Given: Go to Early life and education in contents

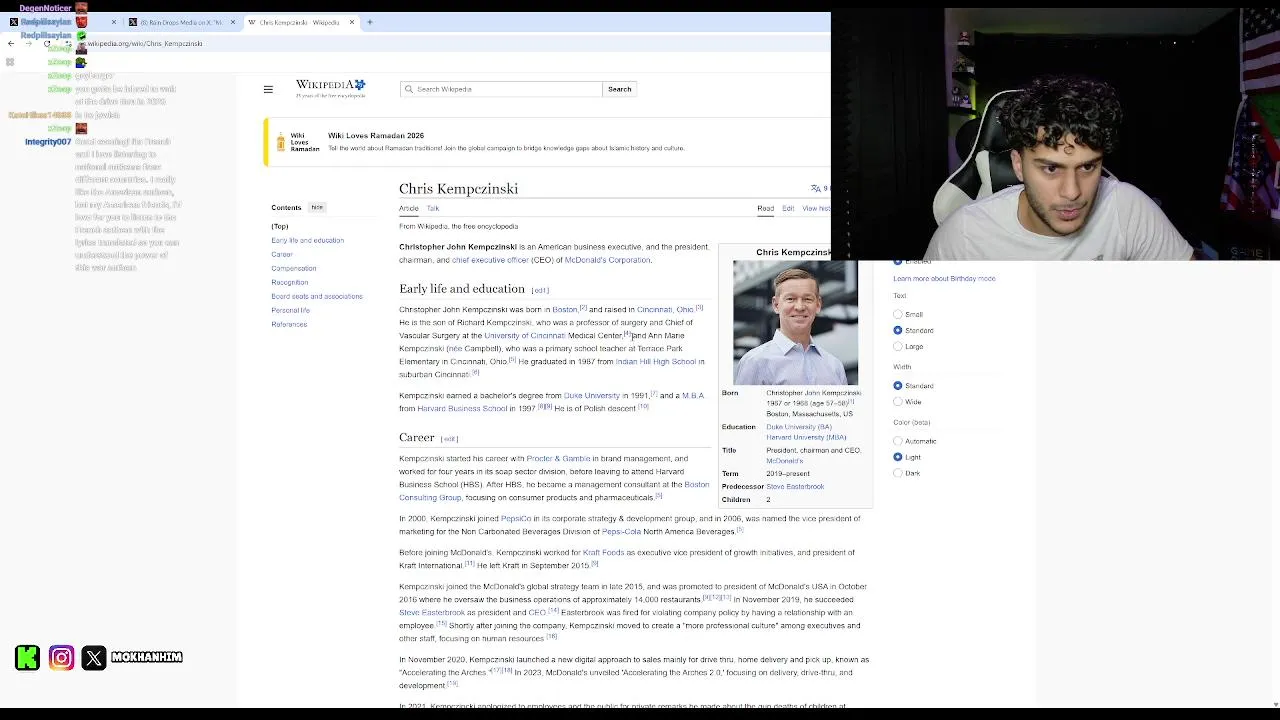Looking at the screenshot, I should (307, 240).
